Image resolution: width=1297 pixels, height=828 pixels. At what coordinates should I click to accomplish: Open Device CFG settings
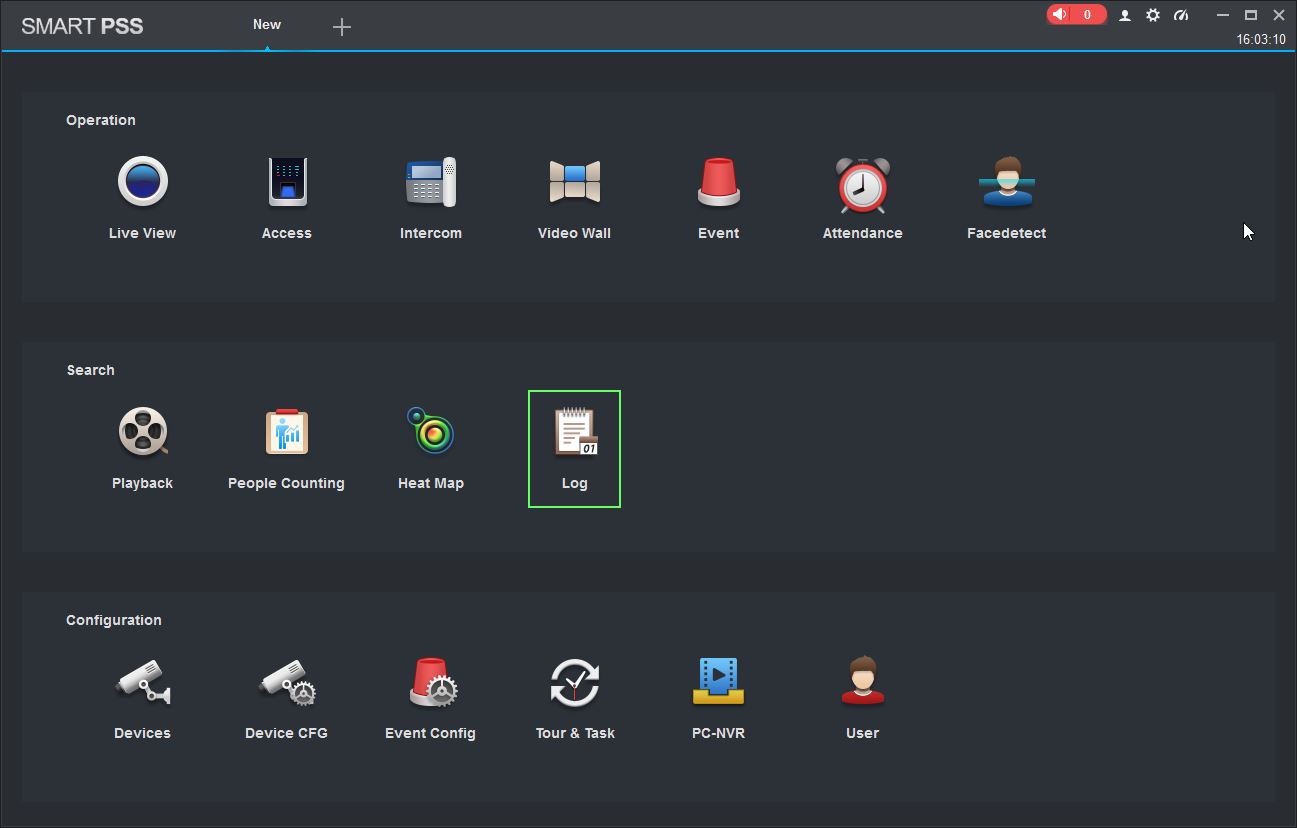click(286, 698)
